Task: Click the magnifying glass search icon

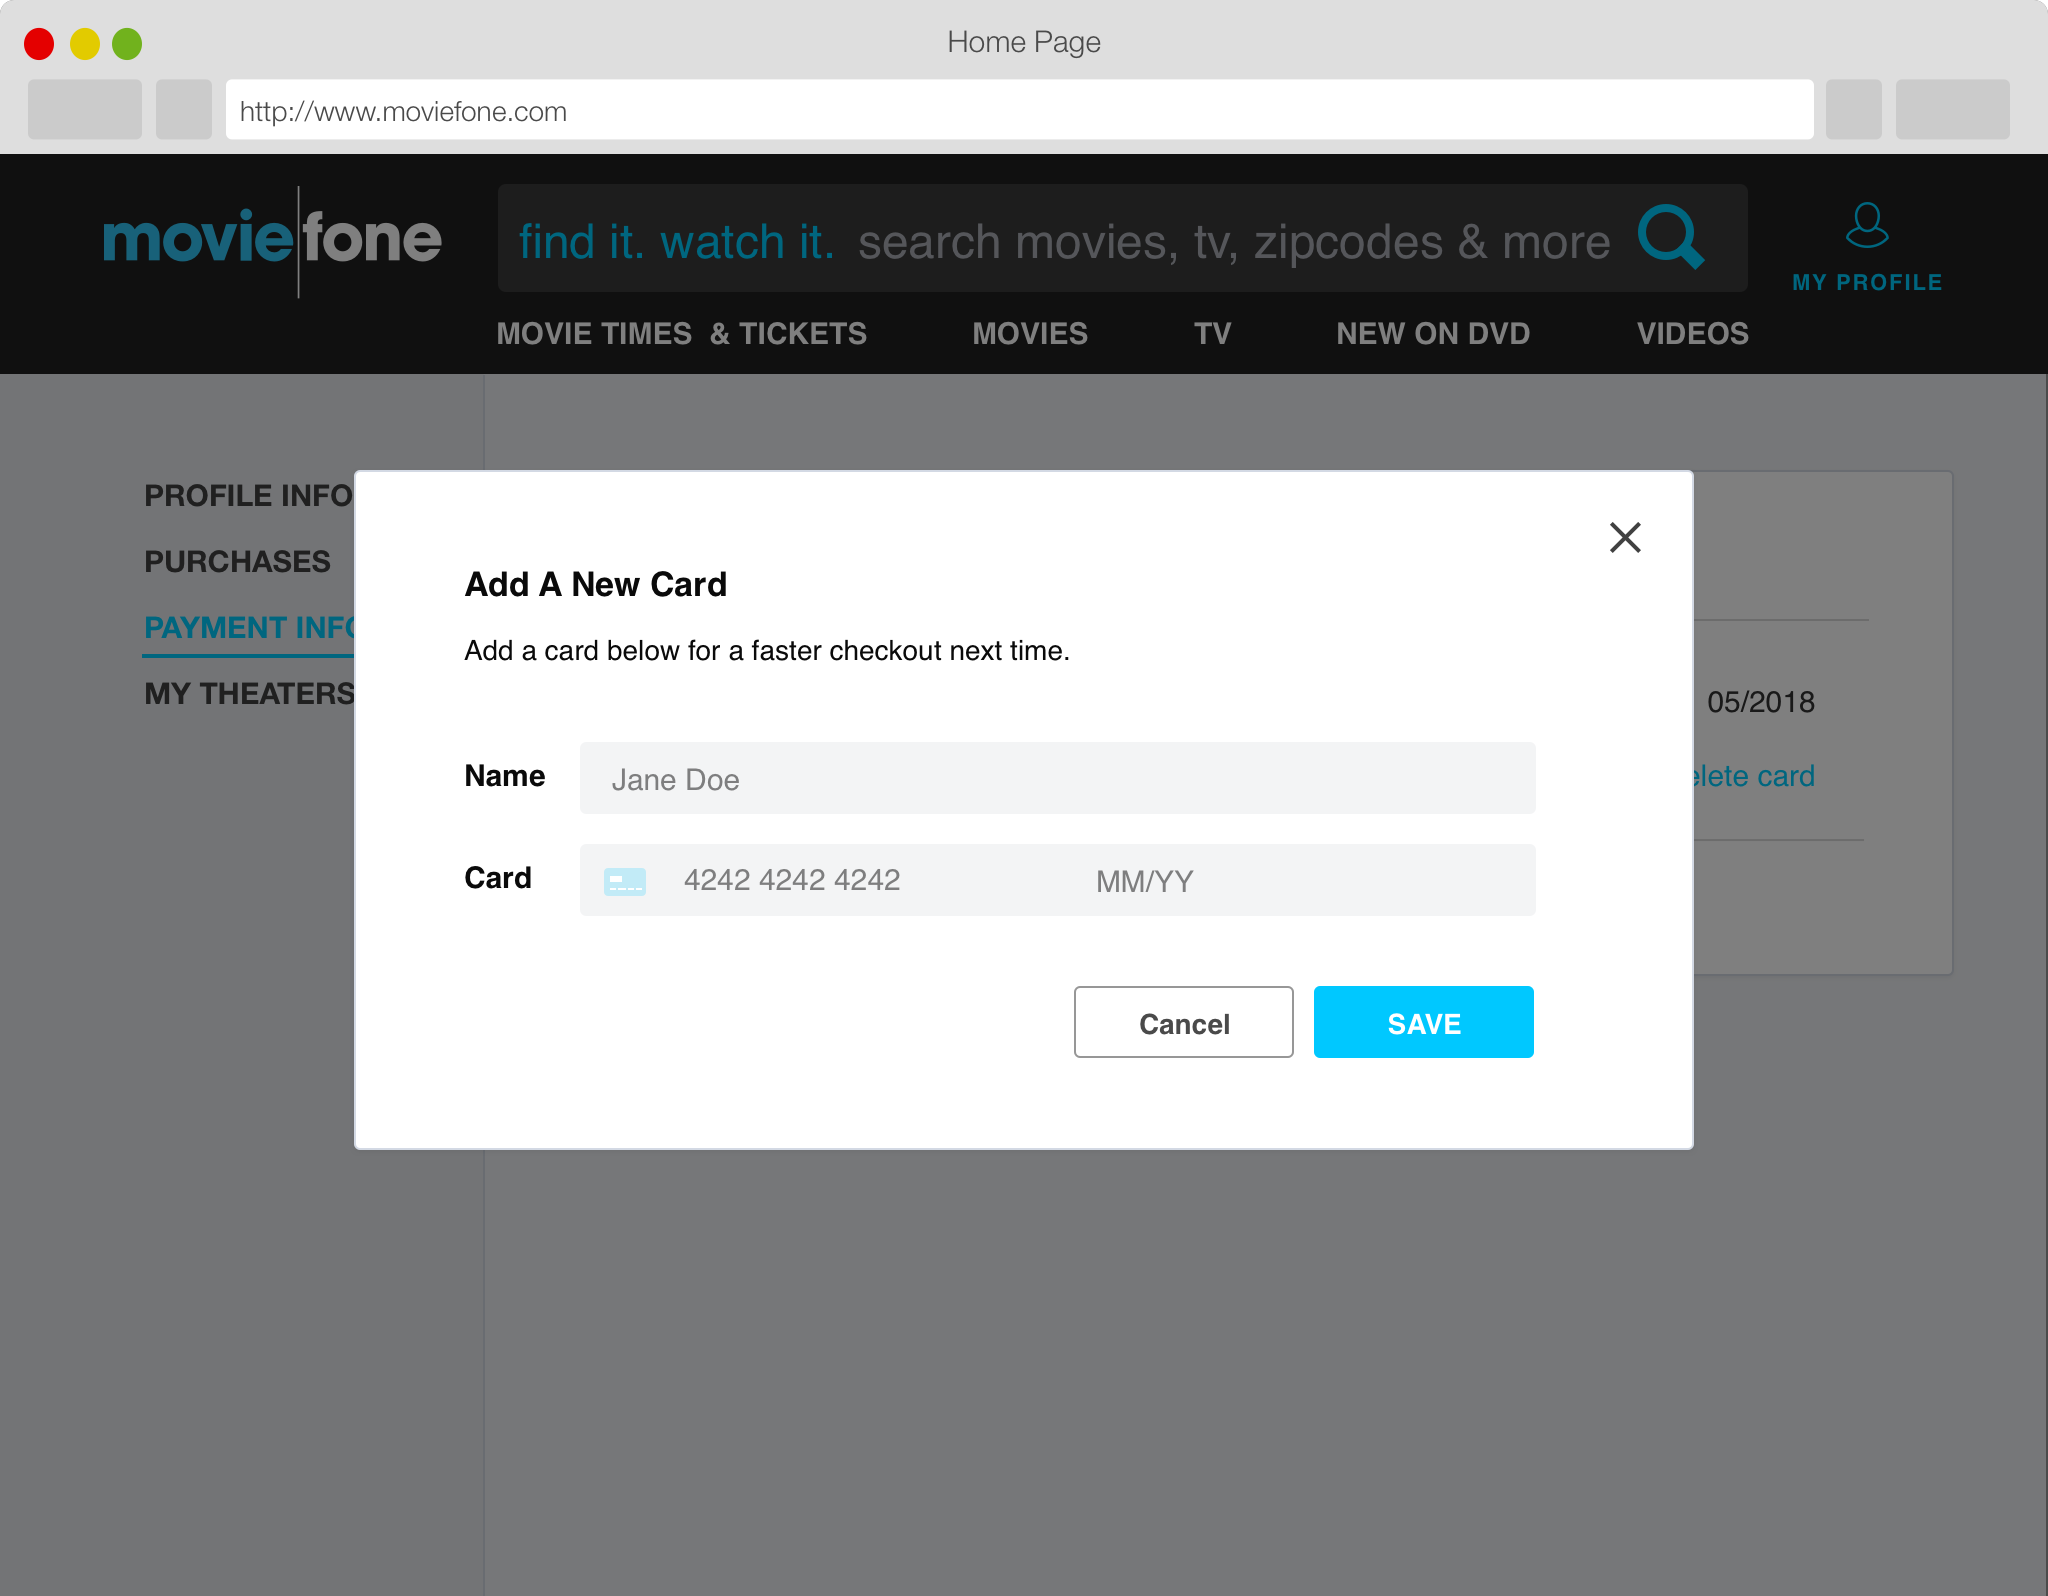Action: [x=1669, y=237]
